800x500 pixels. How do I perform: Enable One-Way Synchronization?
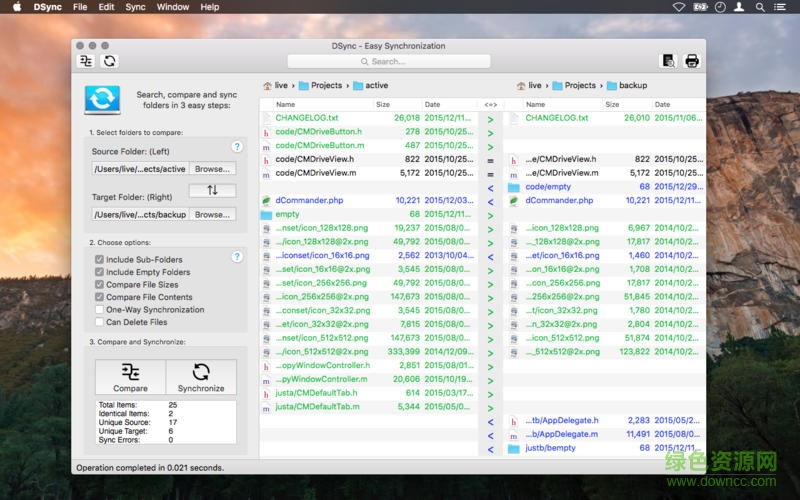click(99, 310)
